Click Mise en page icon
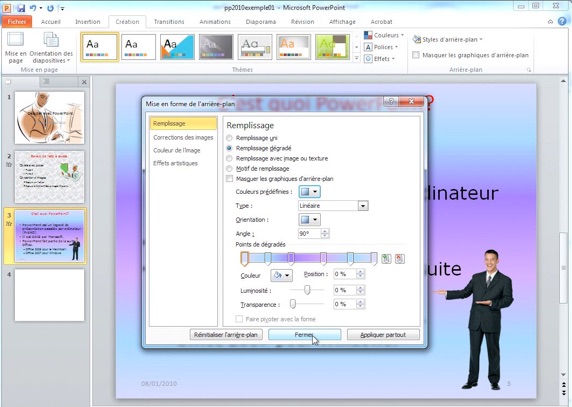 [16, 48]
